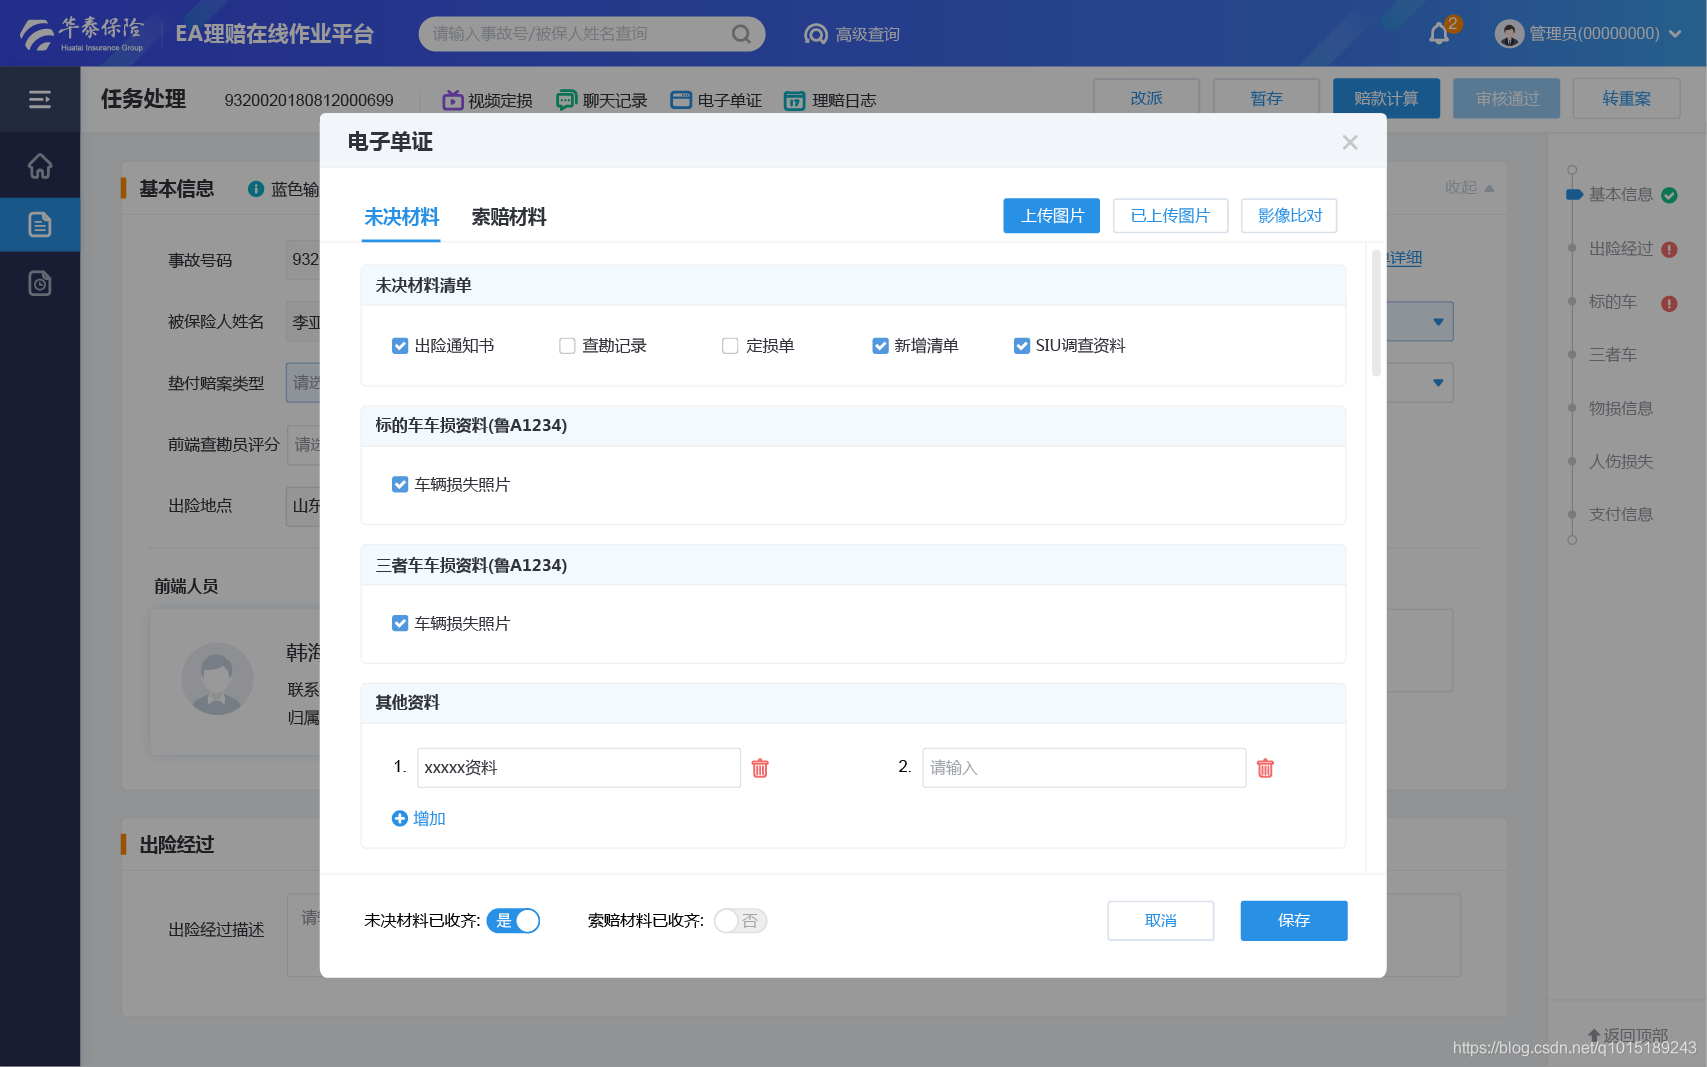The height and width of the screenshot is (1067, 1707).
Task: Jump to 支付信息 in step navigation
Action: click(x=1621, y=515)
